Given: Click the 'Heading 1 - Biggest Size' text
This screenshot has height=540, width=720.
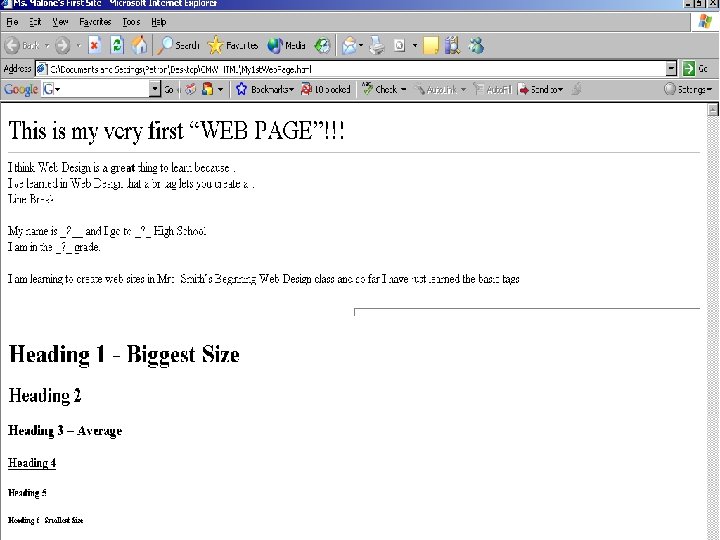Looking at the screenshot, I should 124,354.
